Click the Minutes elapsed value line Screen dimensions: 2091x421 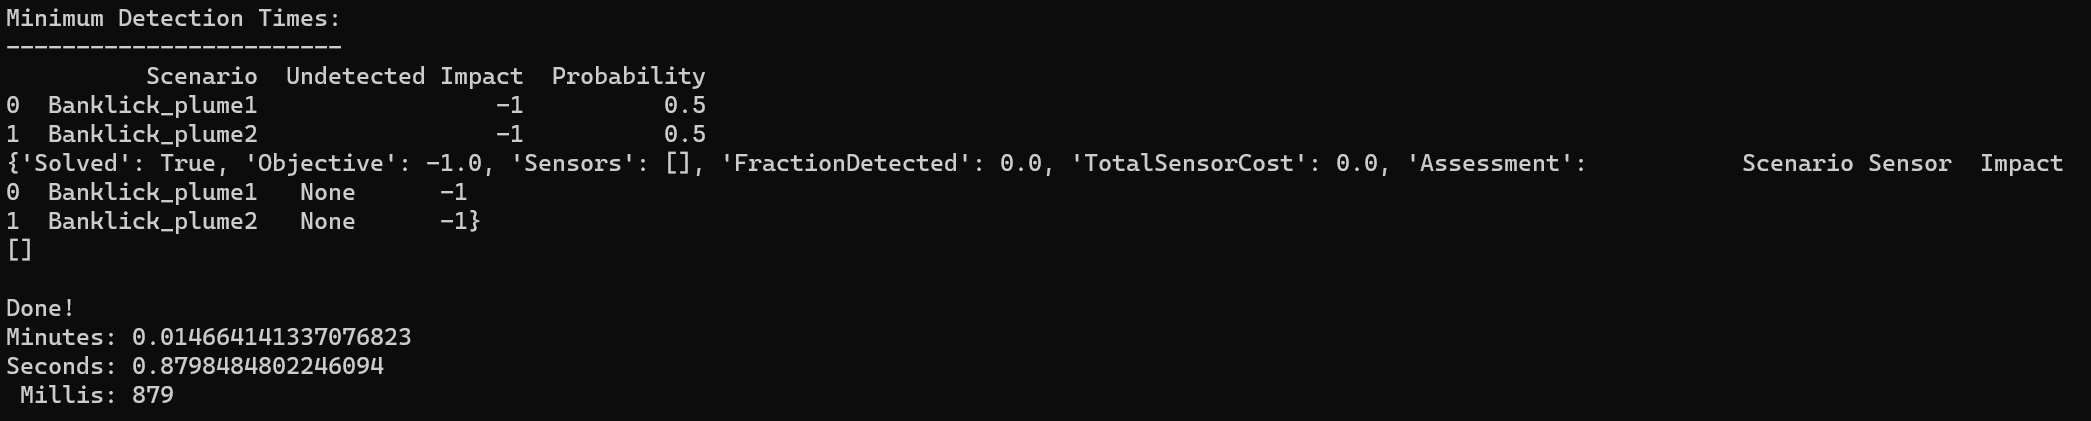[x=208, y=338]
